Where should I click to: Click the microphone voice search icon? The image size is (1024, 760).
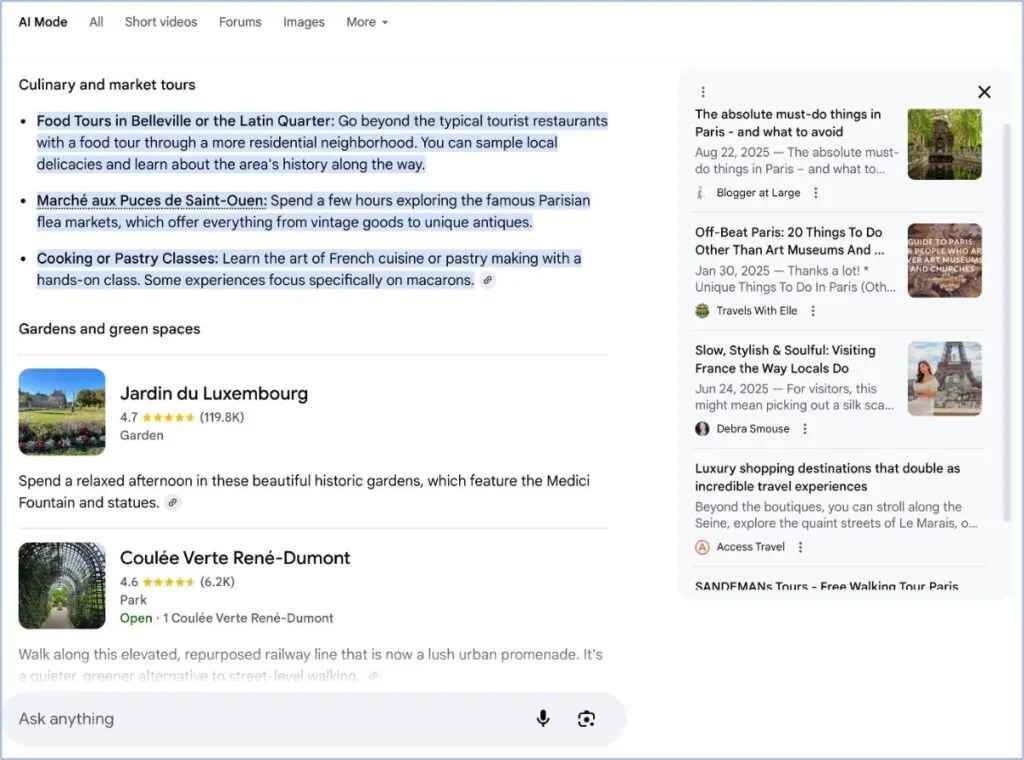point(543,719)
